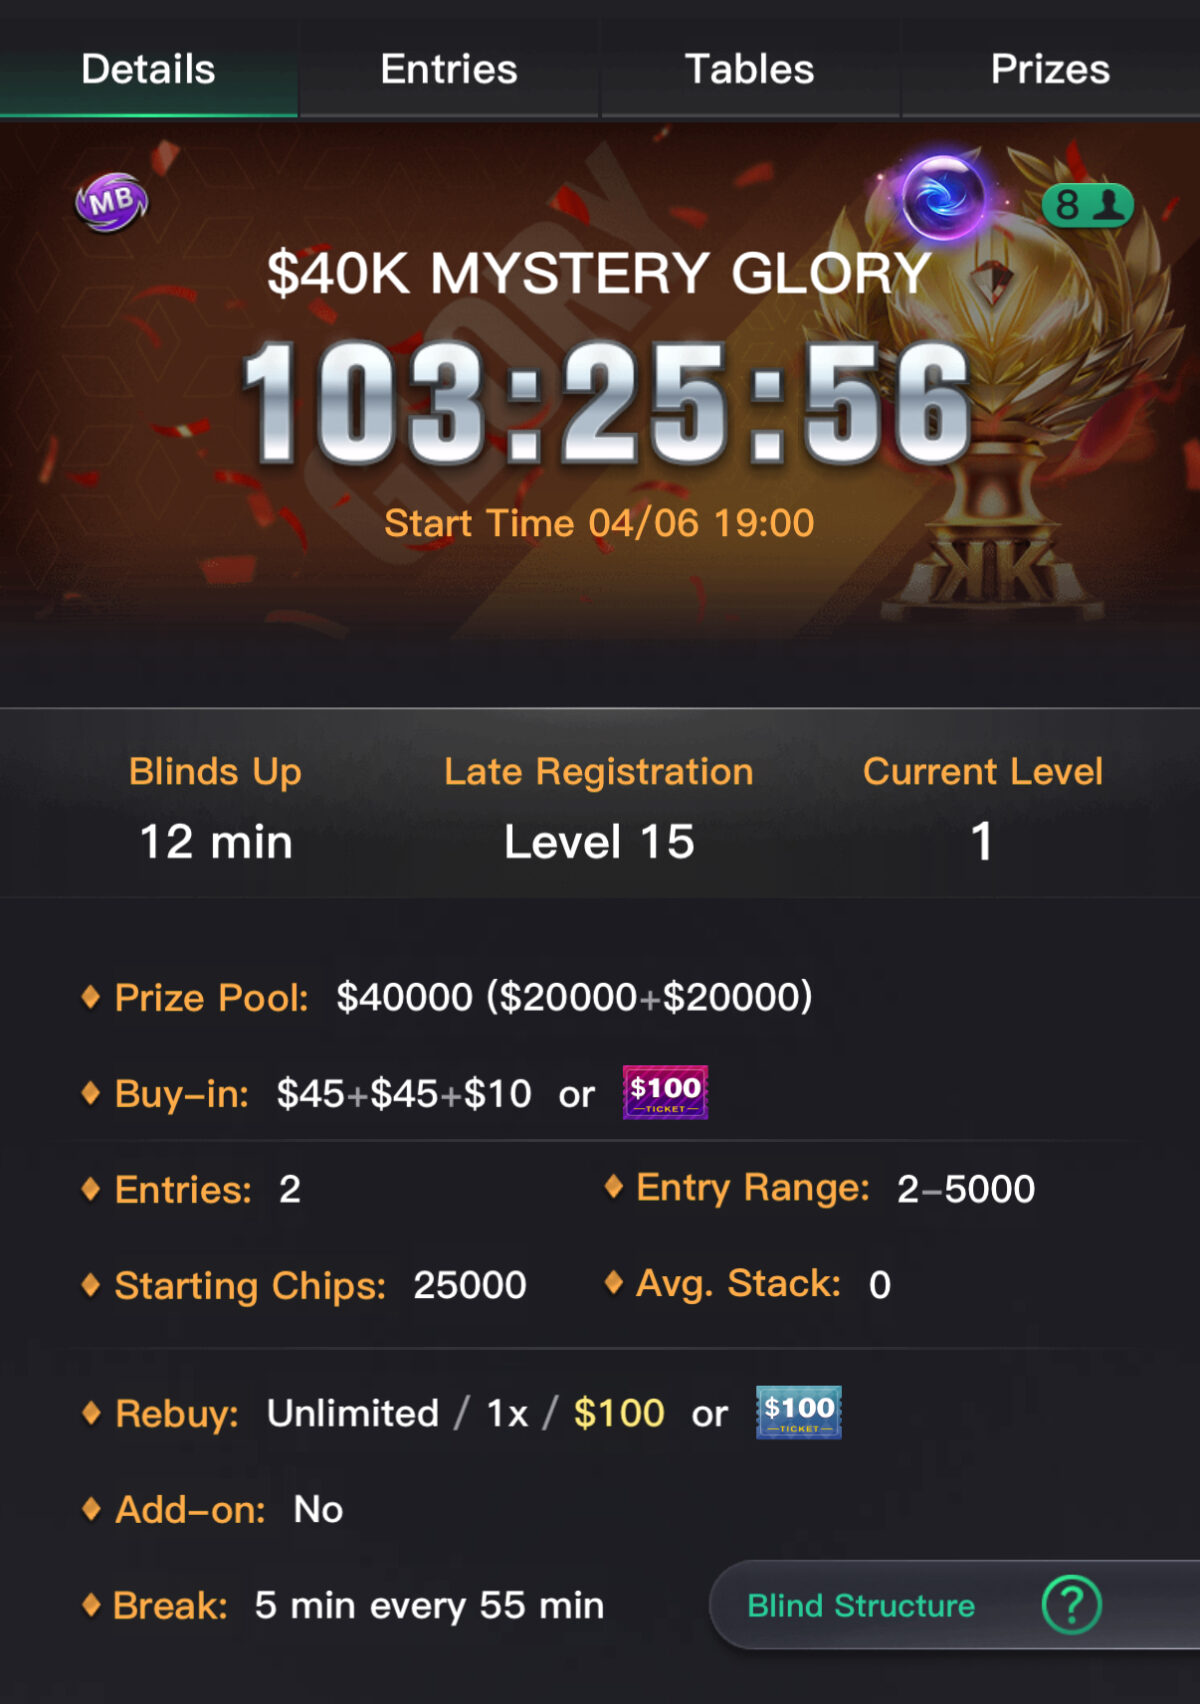
Task: Click the blue $100 ticket next to Rebuy
Action: pyautogui.click(x=798, y=1412)
